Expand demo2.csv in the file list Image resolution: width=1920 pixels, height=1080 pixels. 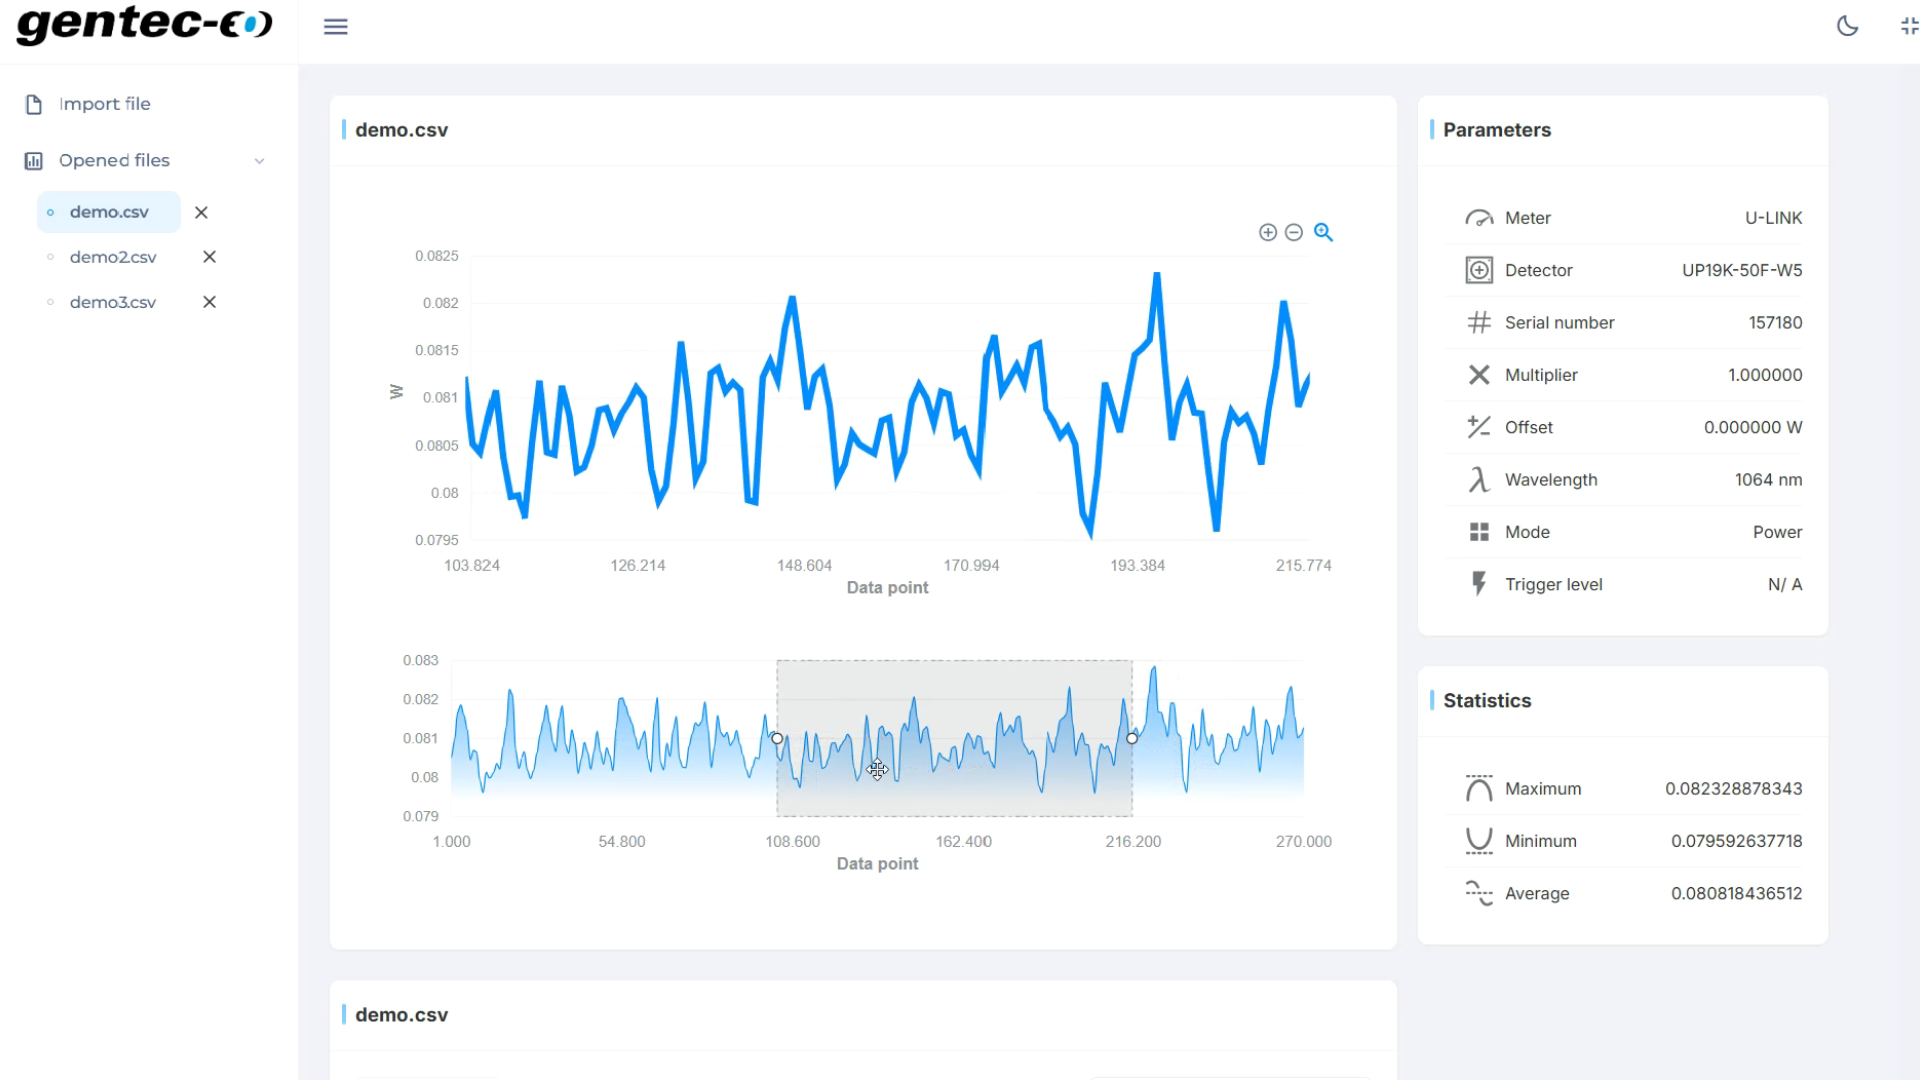[51, 257]
